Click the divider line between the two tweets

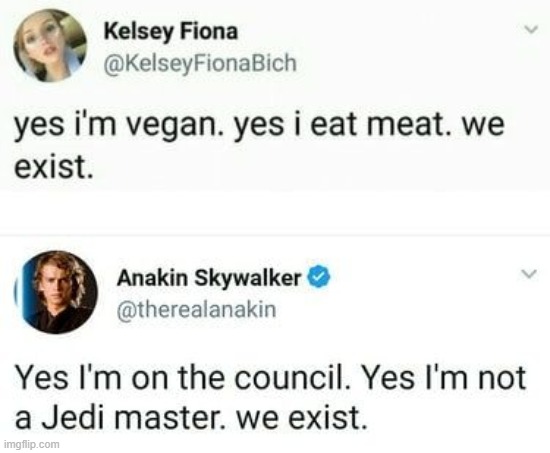[275, 235]
